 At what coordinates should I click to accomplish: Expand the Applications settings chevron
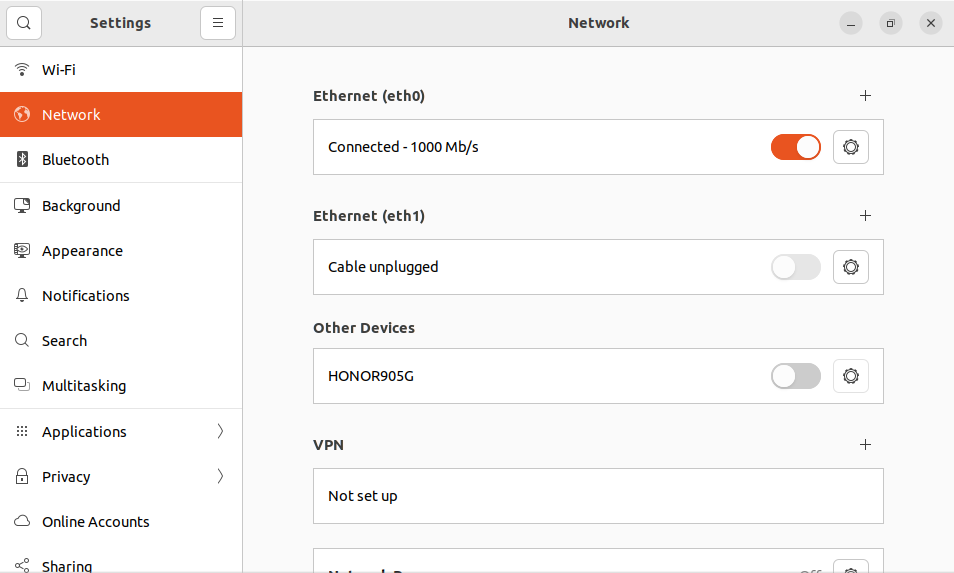coord(220,431)
